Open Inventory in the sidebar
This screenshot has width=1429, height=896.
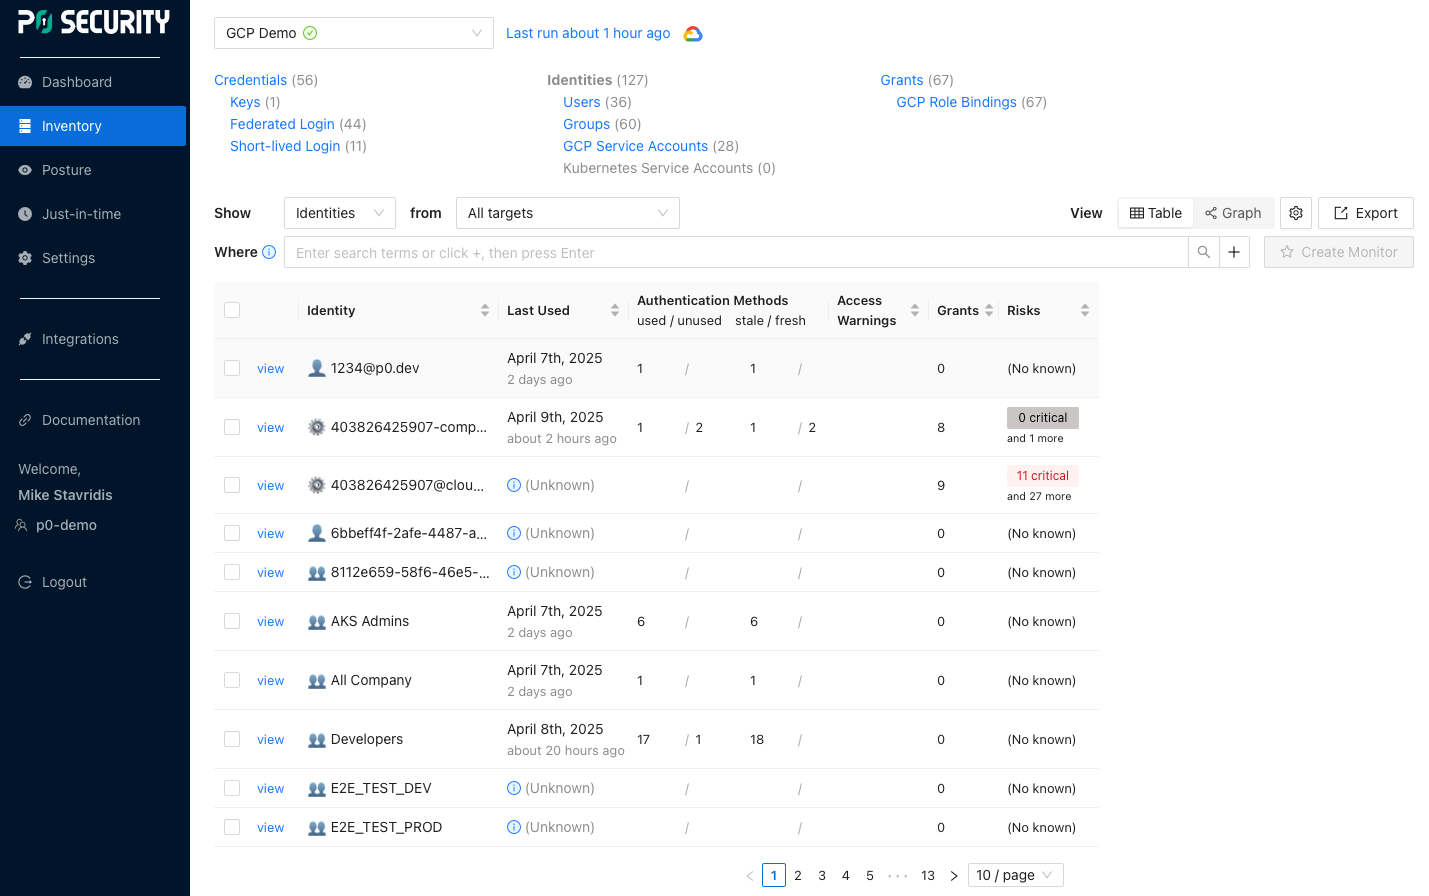click(93, 126)
